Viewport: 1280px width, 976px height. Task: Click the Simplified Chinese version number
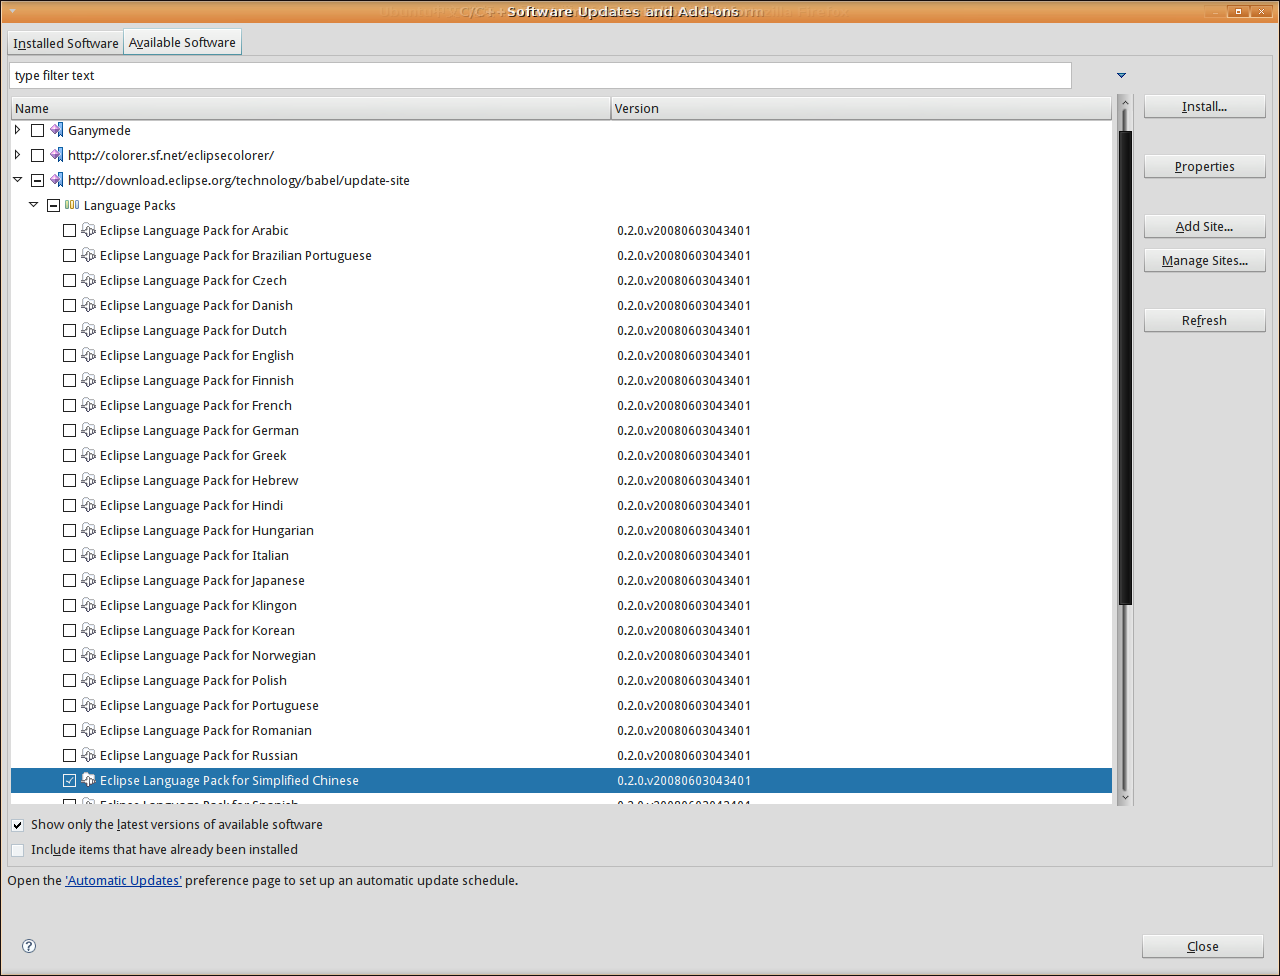[684, 780]
